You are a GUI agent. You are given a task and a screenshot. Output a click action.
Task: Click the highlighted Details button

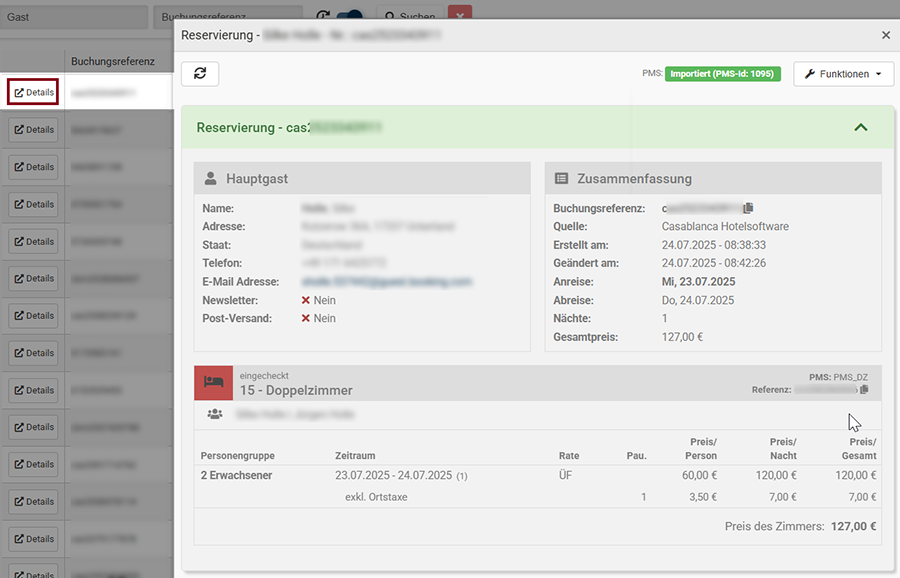coord(33,92)
